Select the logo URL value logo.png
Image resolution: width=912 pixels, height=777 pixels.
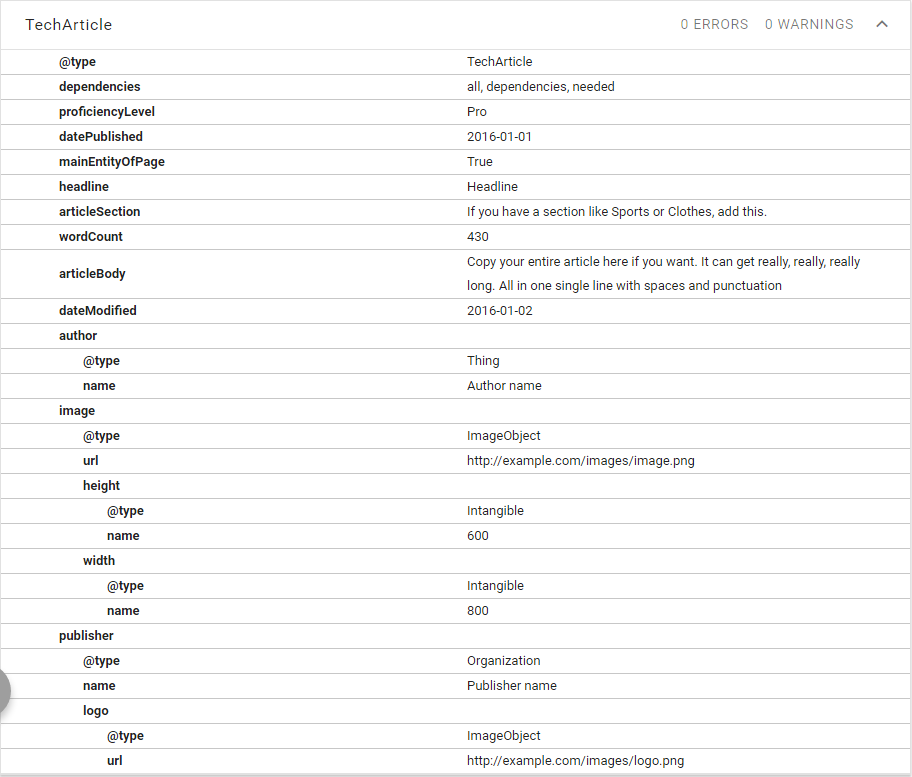[575, 761]
